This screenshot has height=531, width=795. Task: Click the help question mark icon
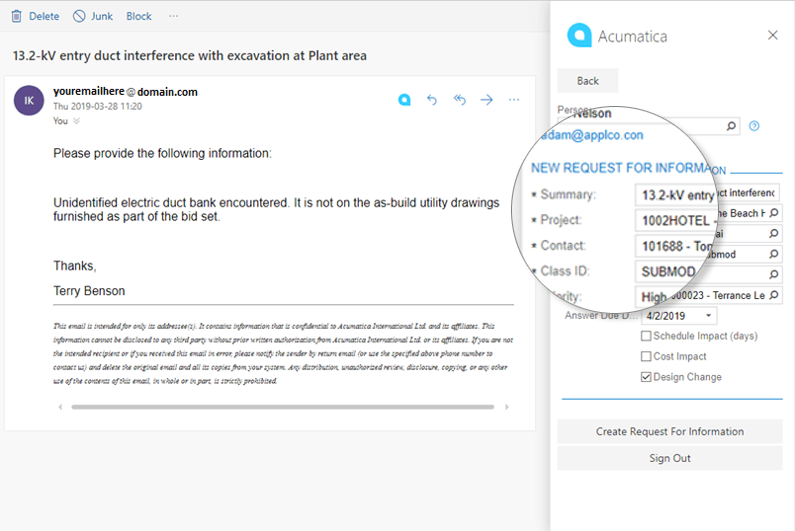pyautogui.click(x=754, y=126)
